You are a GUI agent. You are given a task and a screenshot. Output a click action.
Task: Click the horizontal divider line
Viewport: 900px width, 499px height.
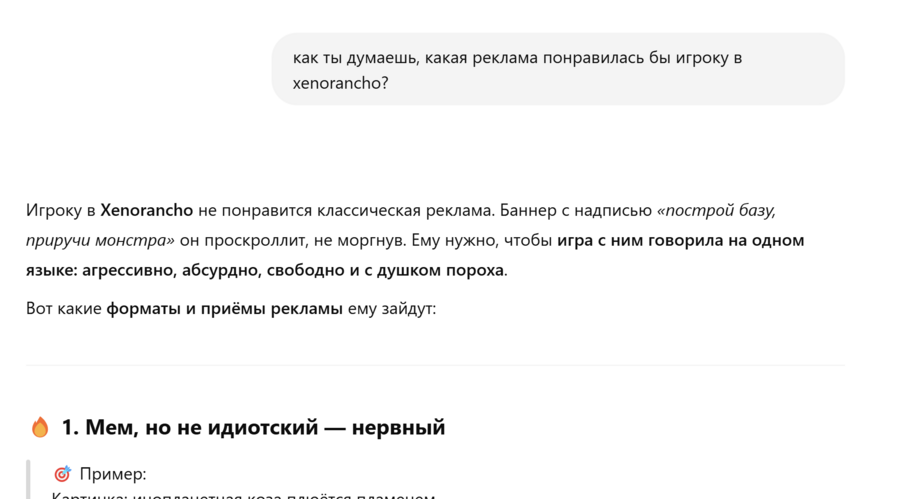point(435,366)
